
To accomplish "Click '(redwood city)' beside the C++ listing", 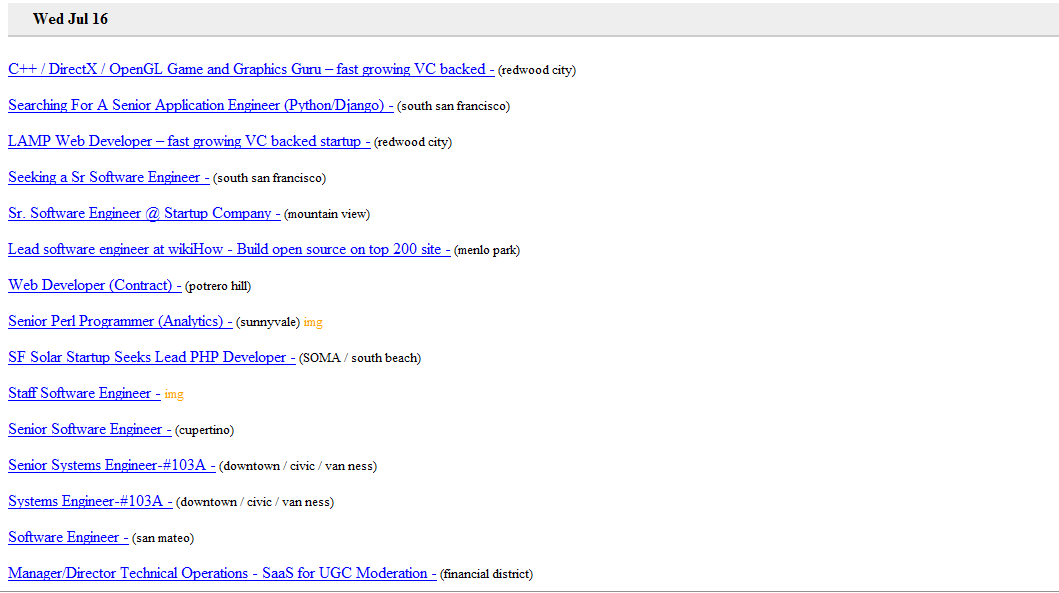I will pyautogui.click(x=537, y=70).
